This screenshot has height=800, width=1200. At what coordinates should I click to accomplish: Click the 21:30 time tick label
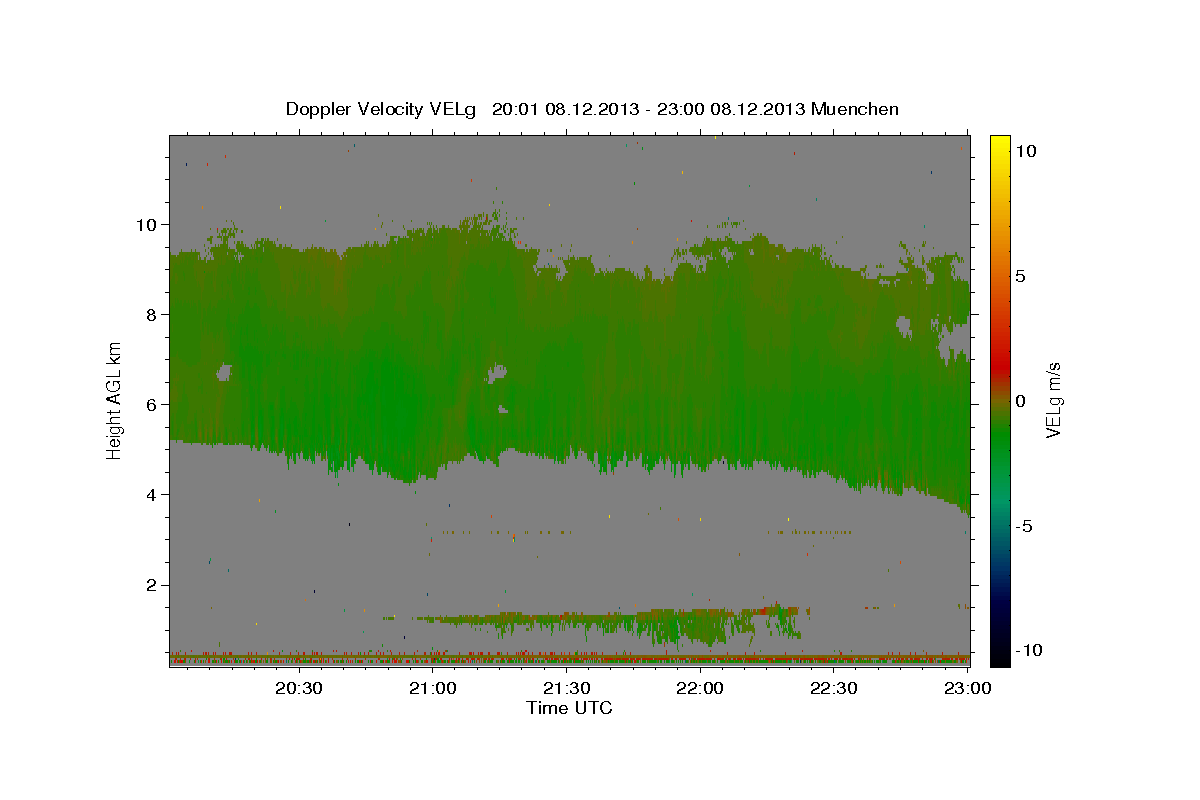pyautogui.click(x=566, y=689)
